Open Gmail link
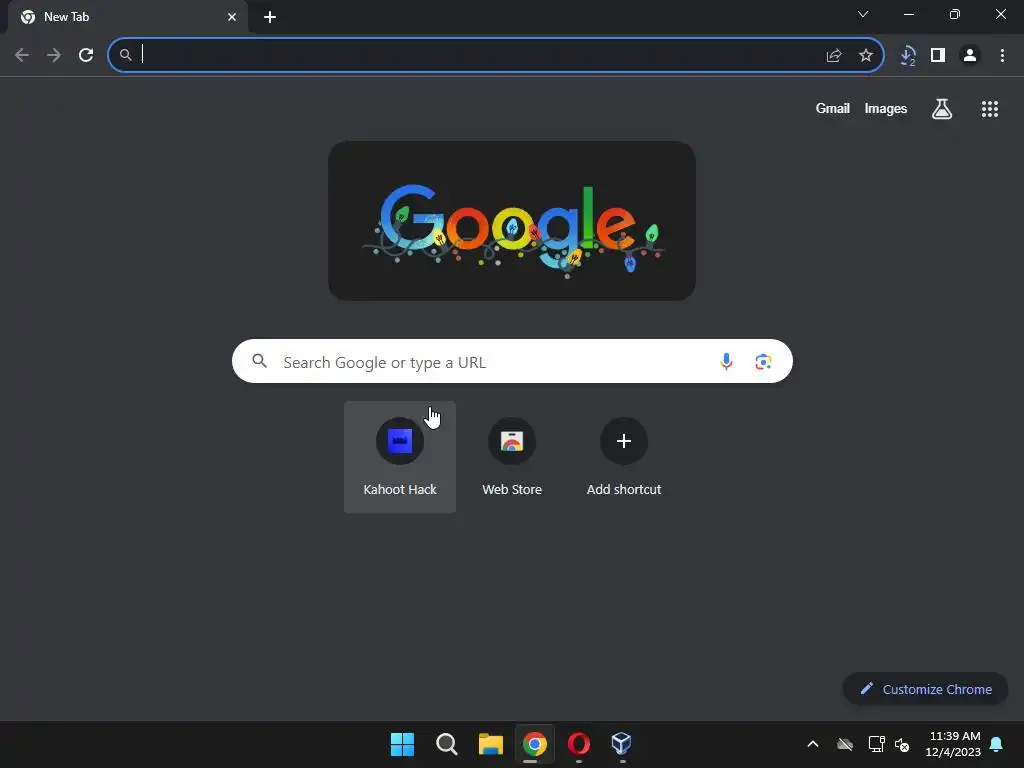Screen dimensions: 1024x768 [x=832, y=108]
